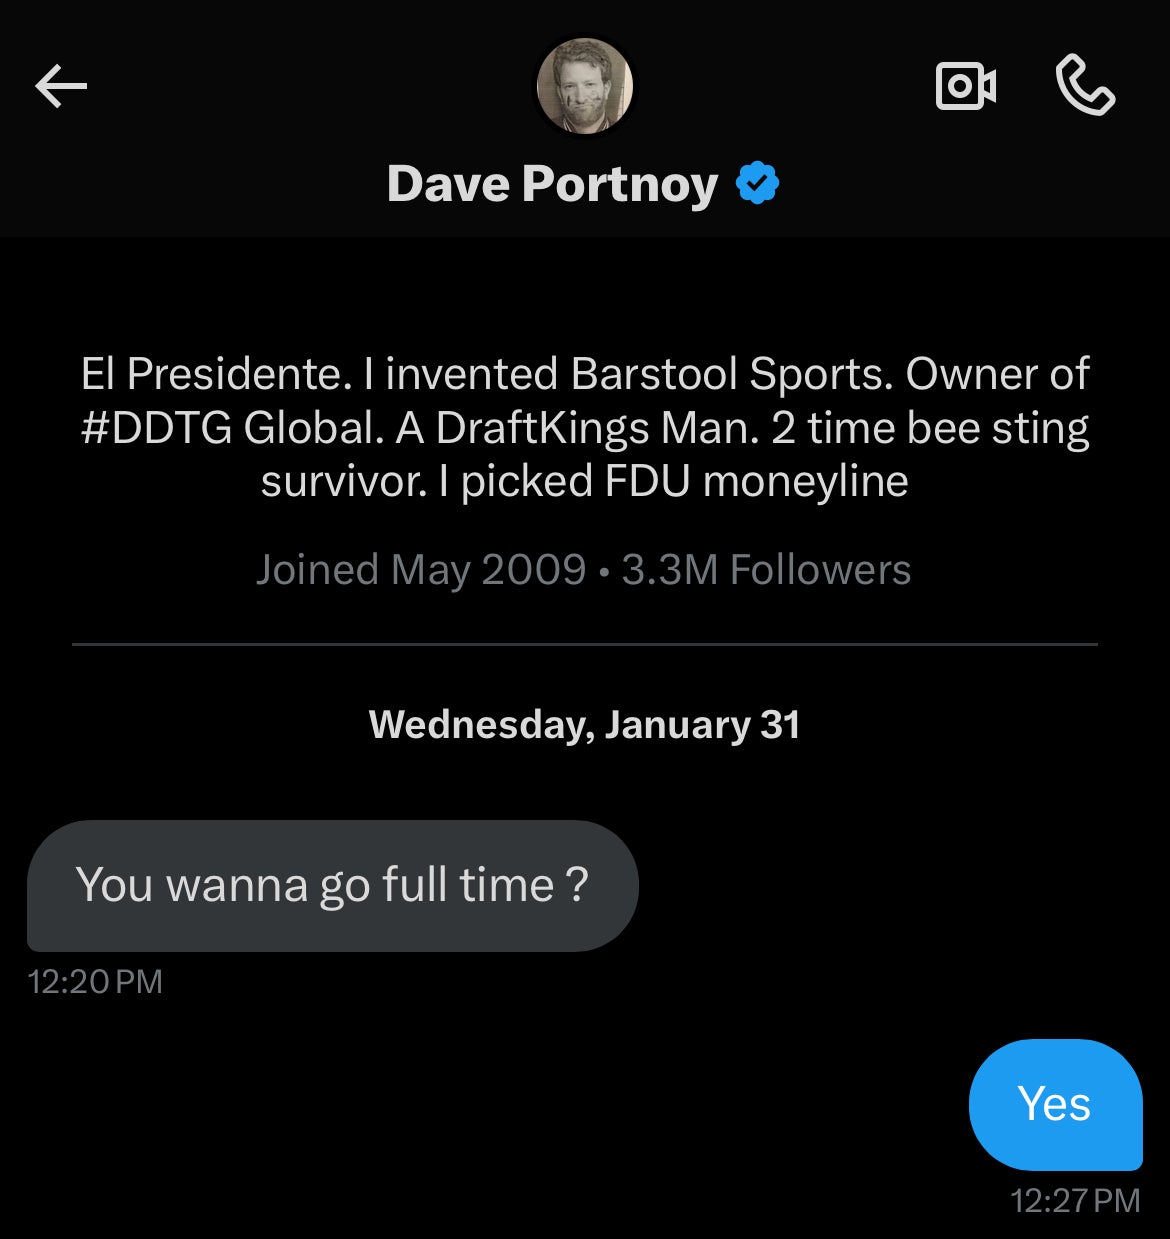The width and height of the screenshot is (1170, 1239).
Task: Click the 3.3M Followers count
Action: [766, 570]
